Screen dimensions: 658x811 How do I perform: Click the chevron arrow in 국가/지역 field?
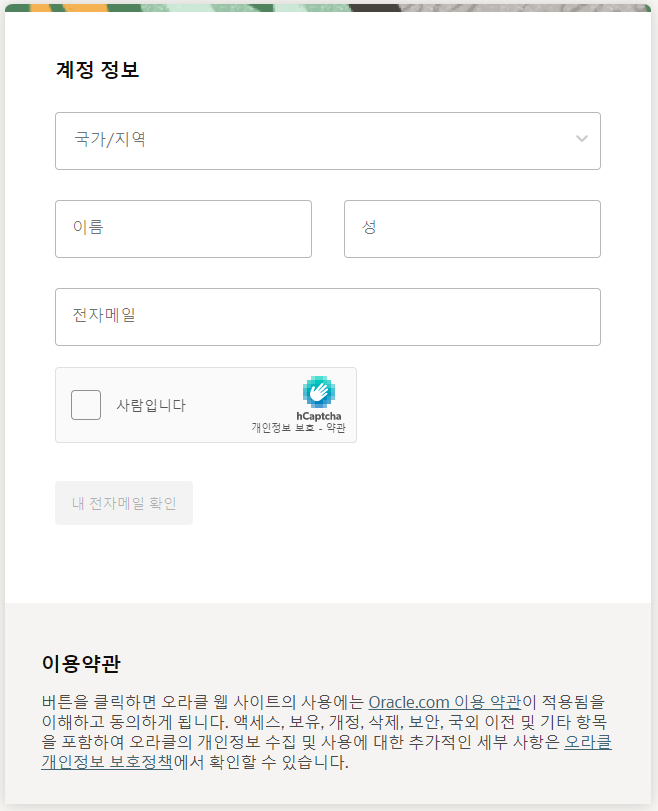(582, 139)
